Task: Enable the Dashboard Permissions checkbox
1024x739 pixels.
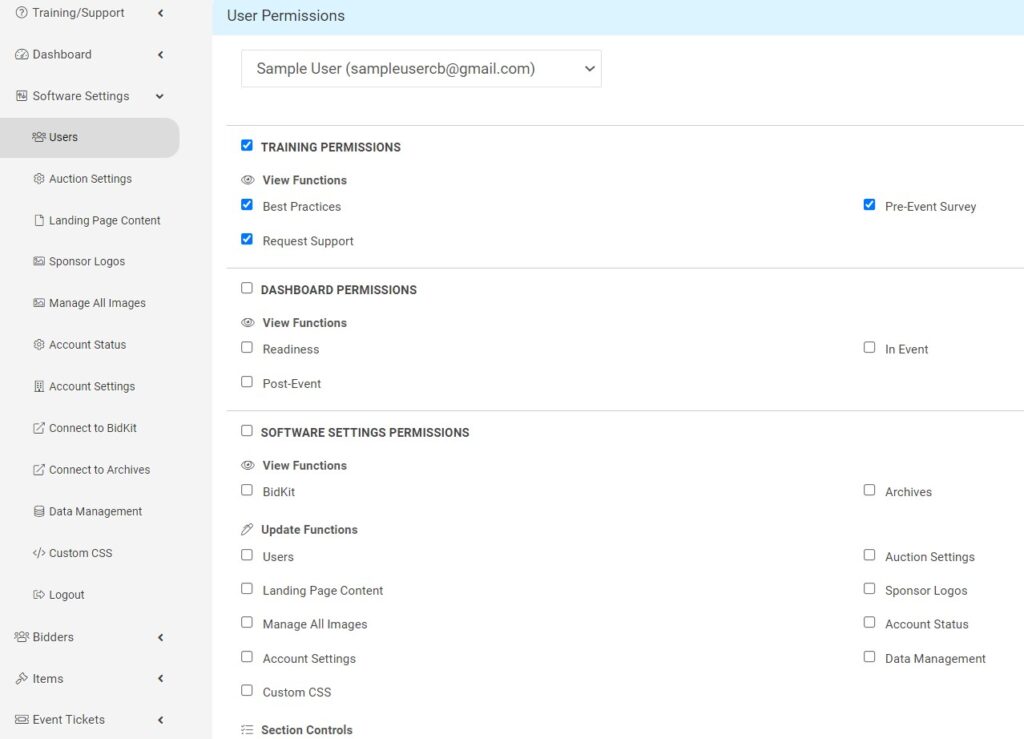Action: pos(247,288)
